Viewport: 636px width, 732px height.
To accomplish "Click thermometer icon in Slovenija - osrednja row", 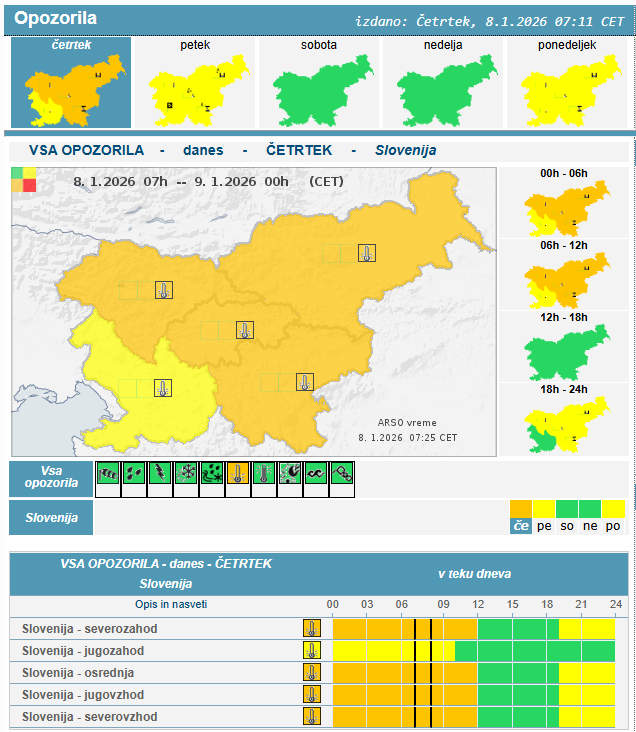I will pos(312,673).
